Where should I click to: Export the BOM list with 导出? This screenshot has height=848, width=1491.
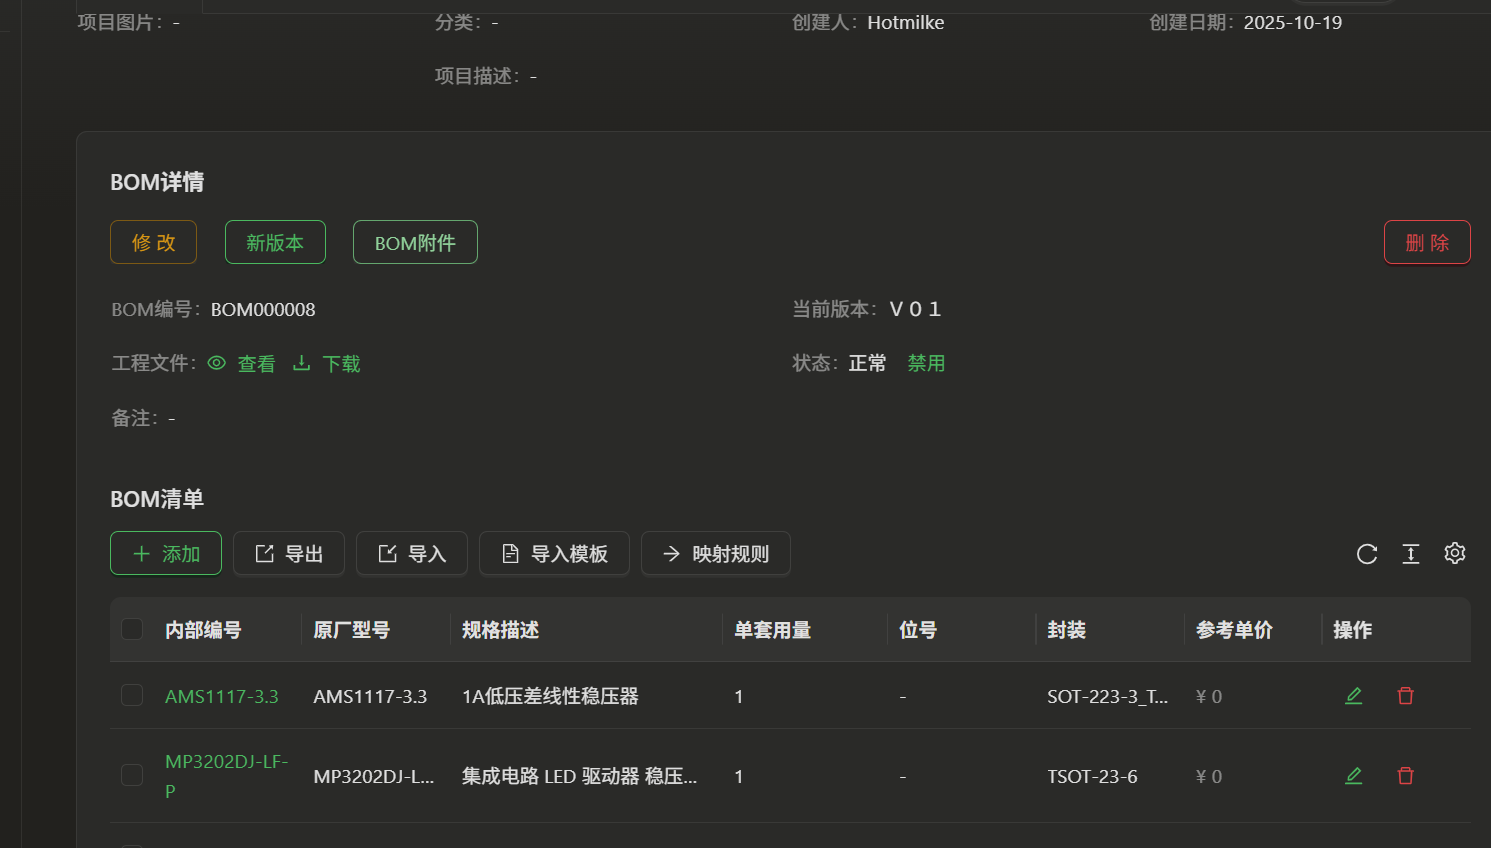[289, 553]
